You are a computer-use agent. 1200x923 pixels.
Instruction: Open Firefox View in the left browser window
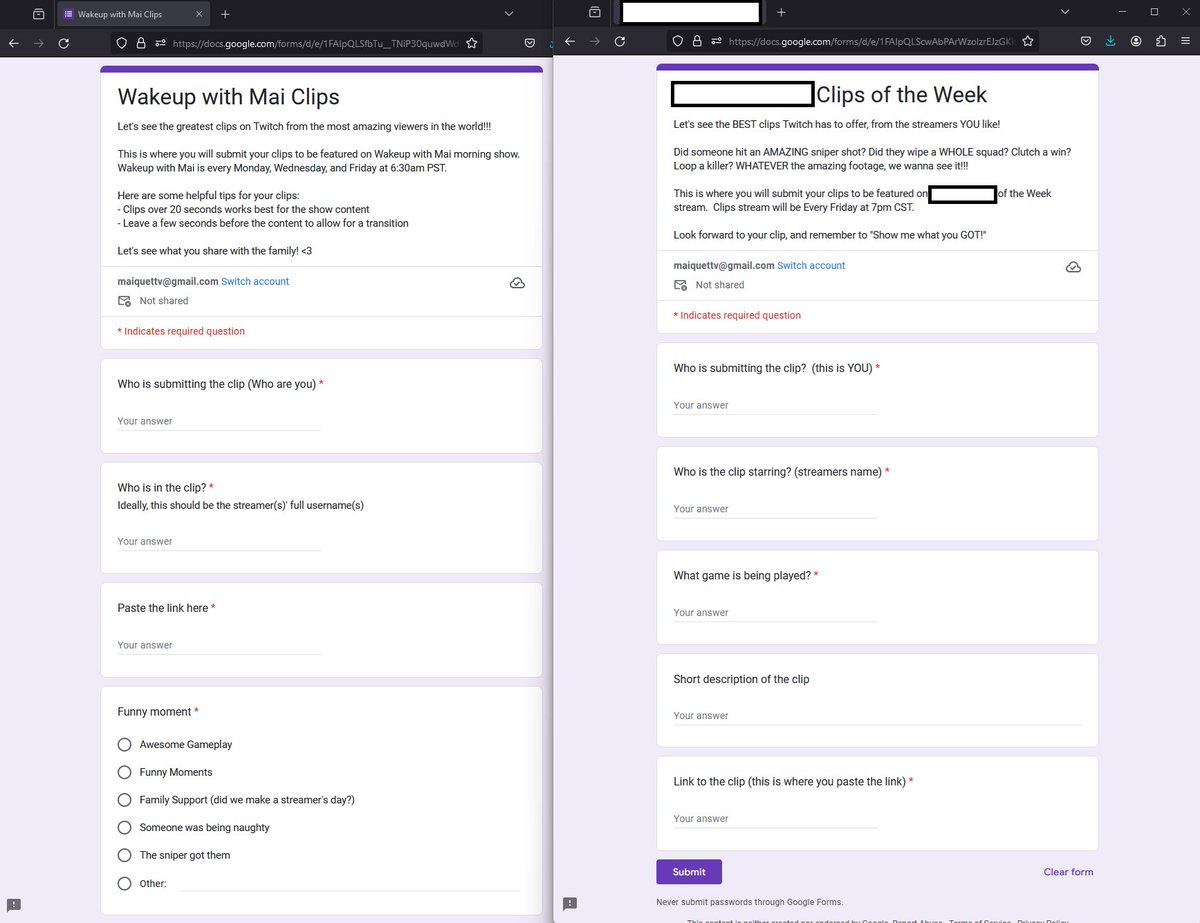(x=38, y=14)
